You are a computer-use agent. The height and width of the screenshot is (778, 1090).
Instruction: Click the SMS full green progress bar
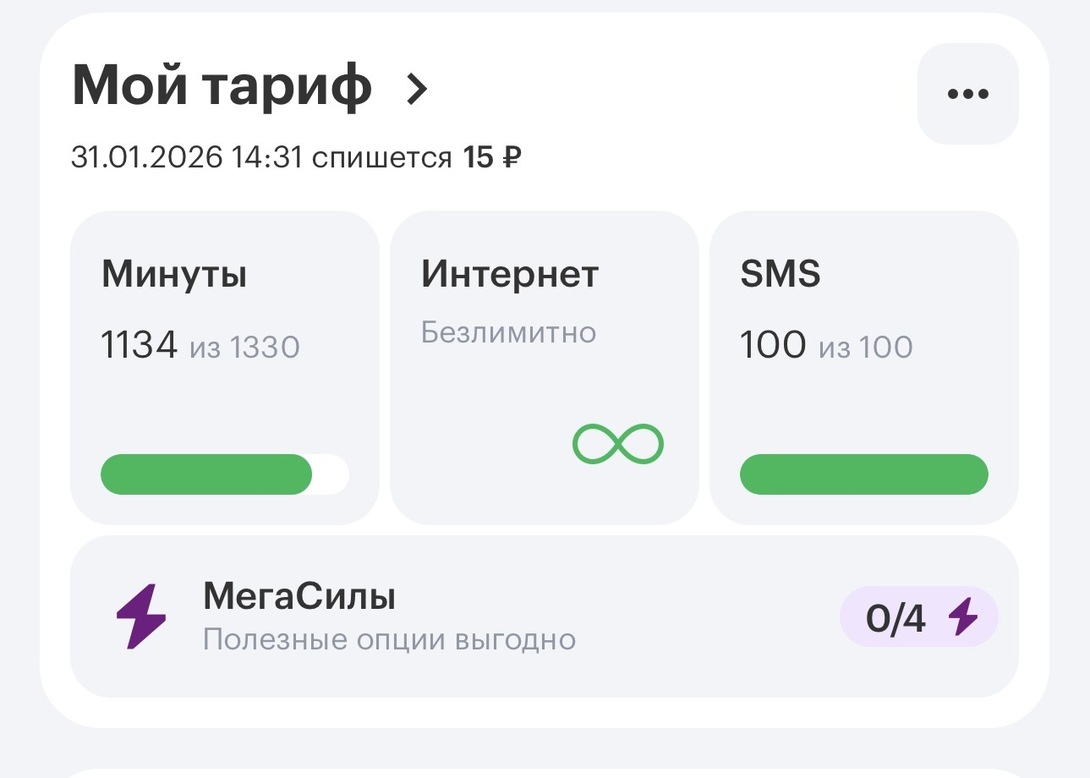(863, 474)
